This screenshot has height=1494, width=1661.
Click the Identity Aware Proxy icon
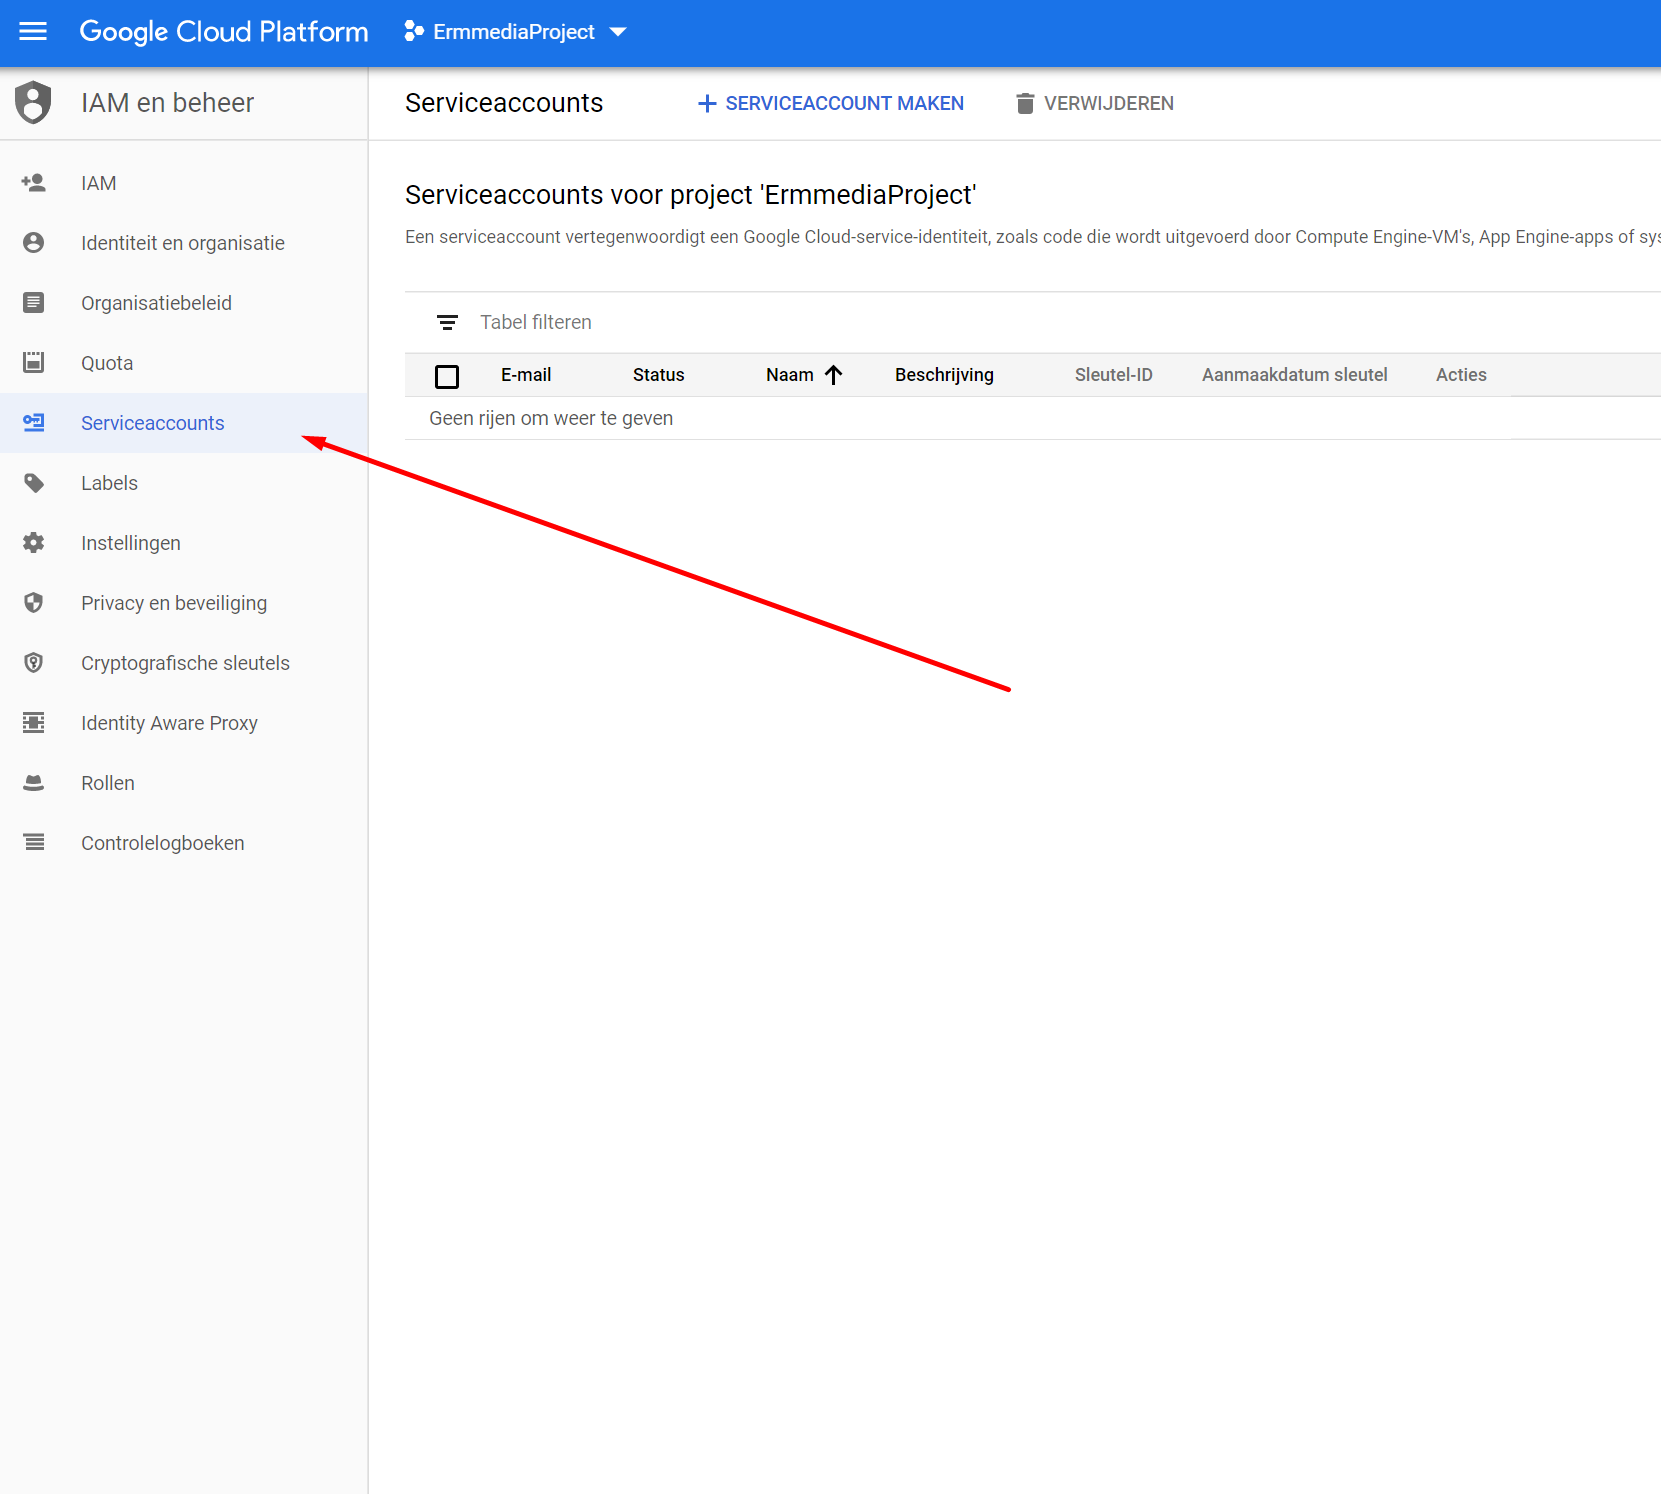click(x=33, y=723)
